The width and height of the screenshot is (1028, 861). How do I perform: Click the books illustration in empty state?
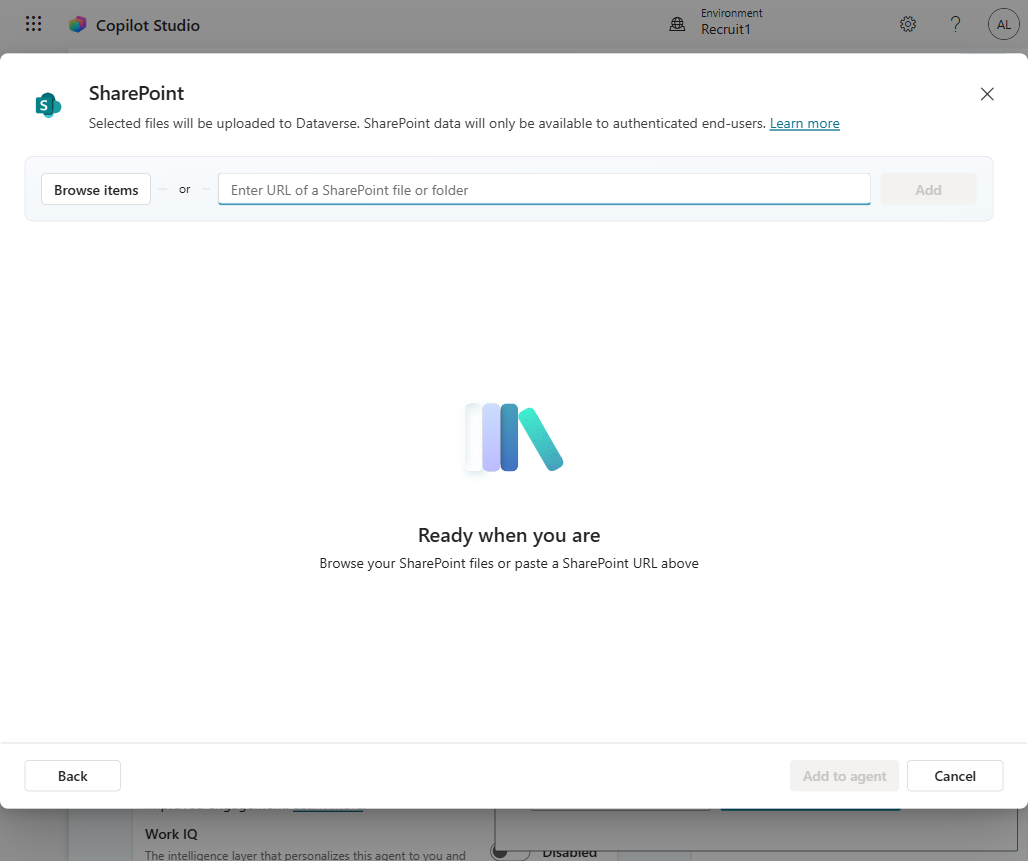click(513, 437)
